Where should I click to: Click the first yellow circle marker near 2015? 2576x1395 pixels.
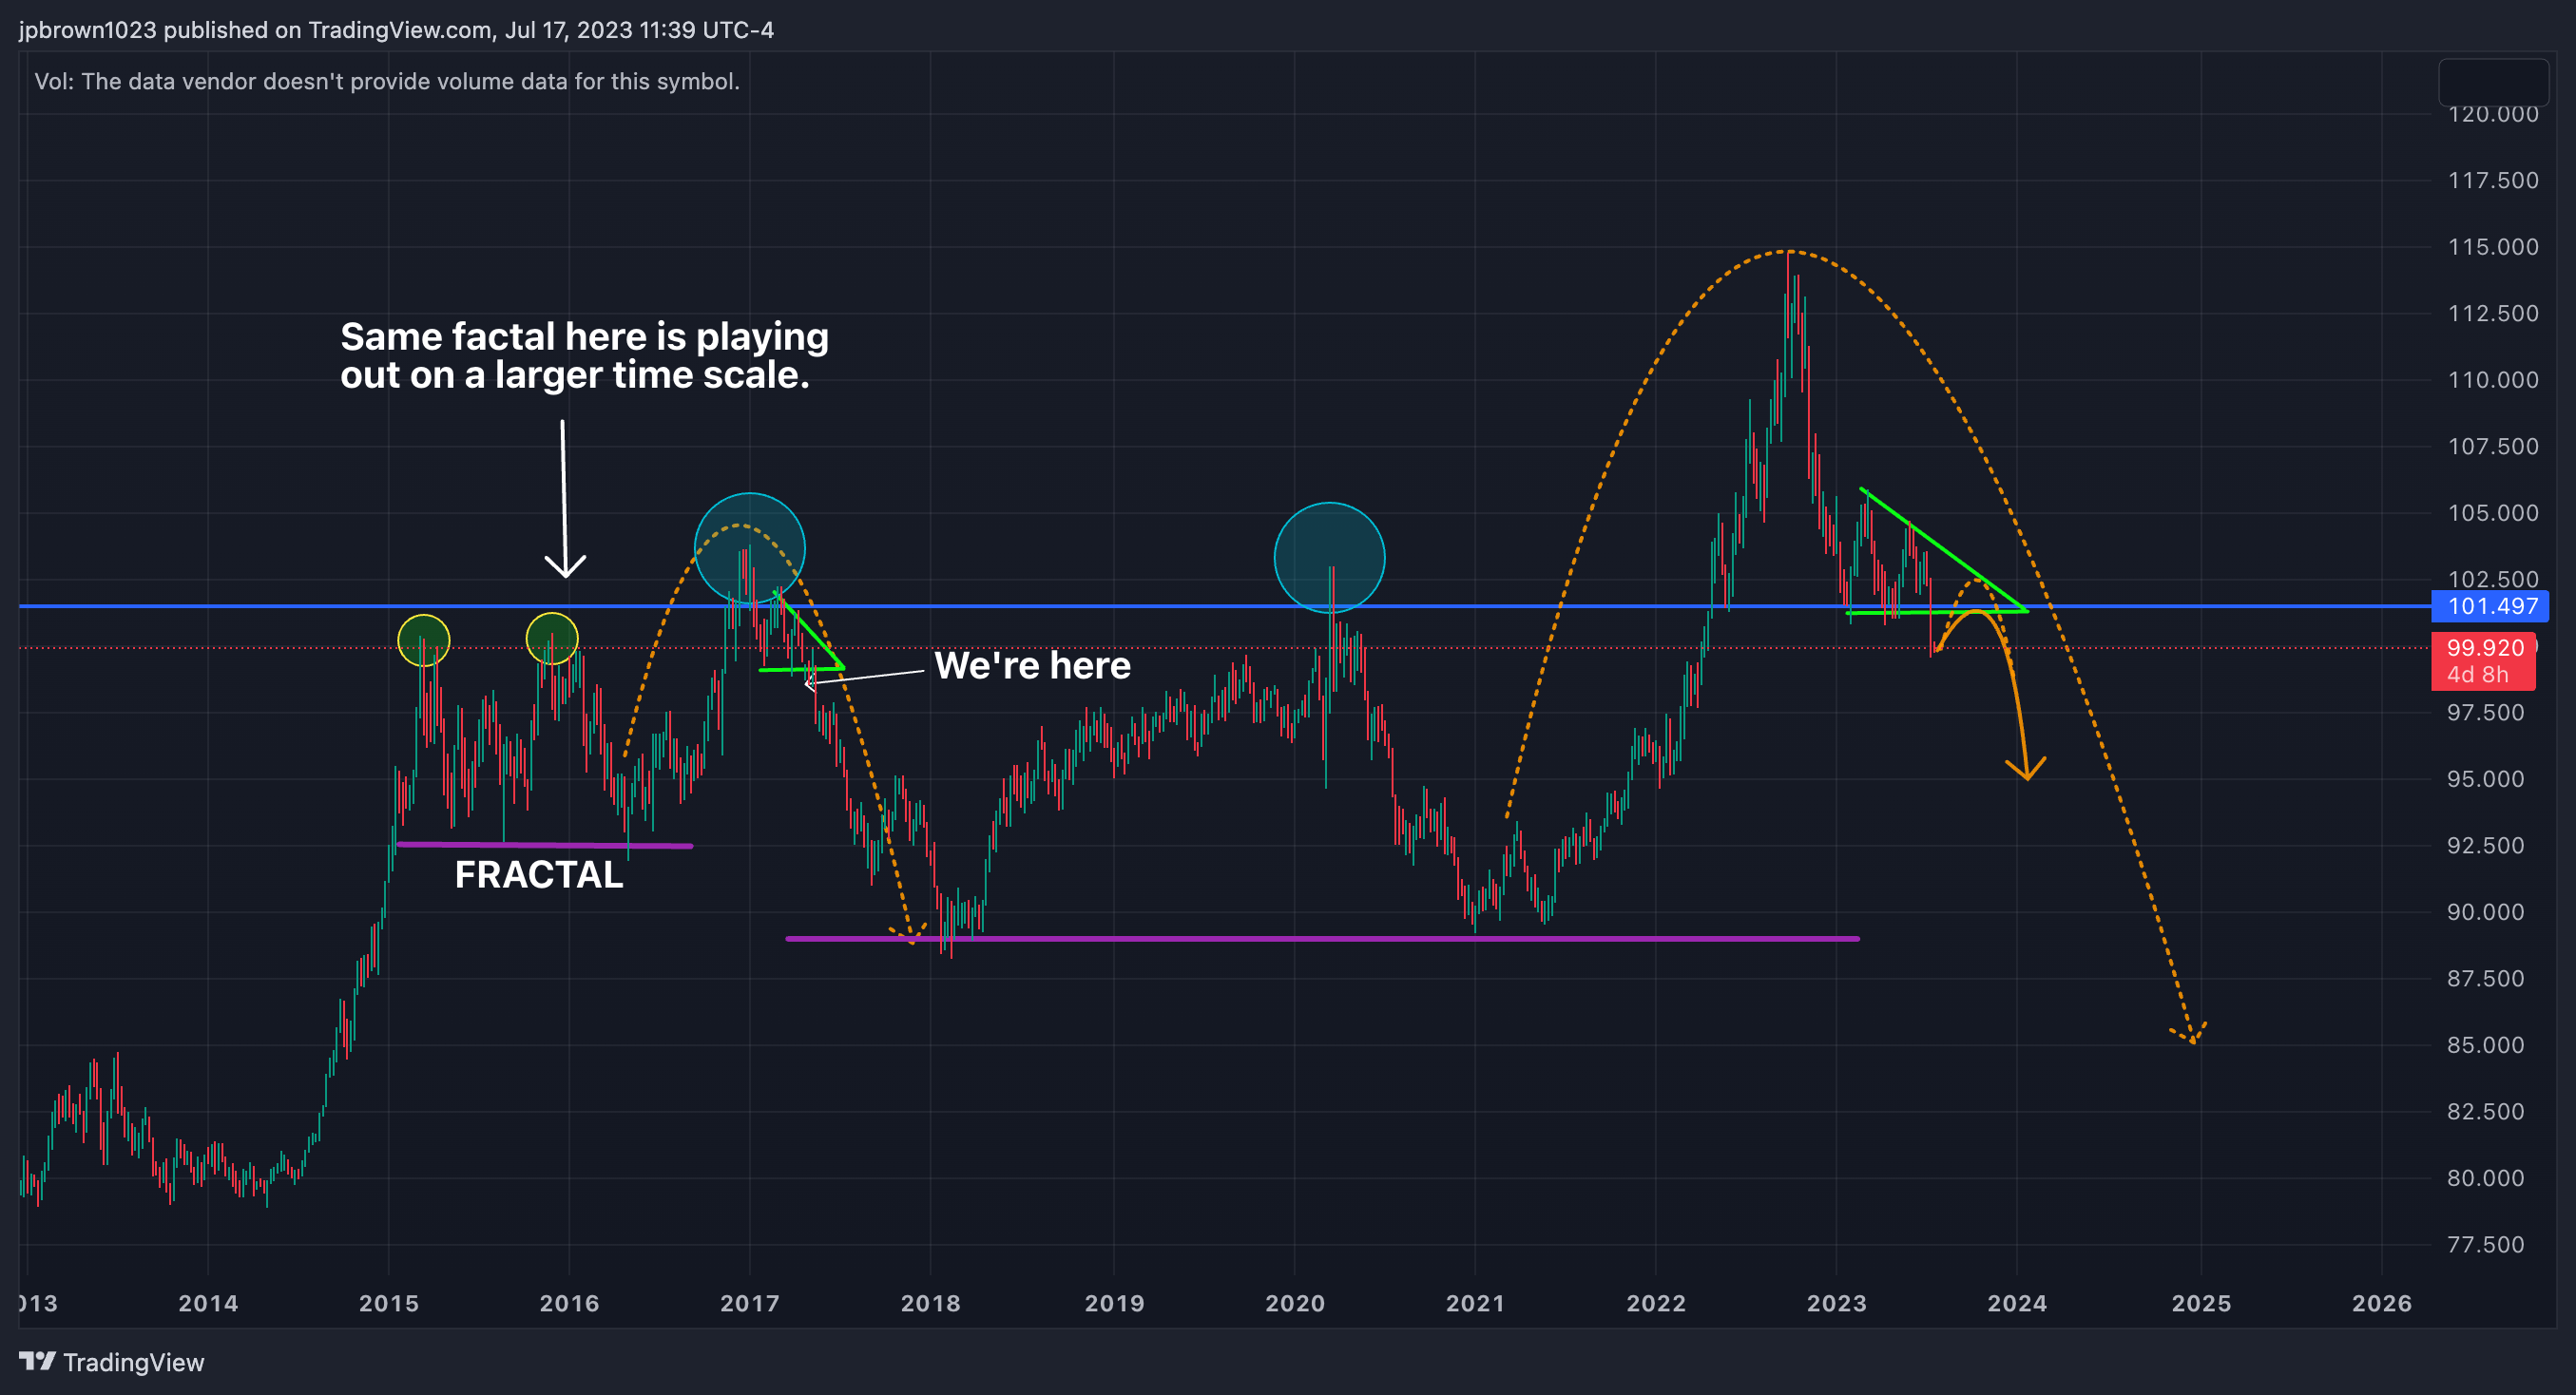click(424, 640)
